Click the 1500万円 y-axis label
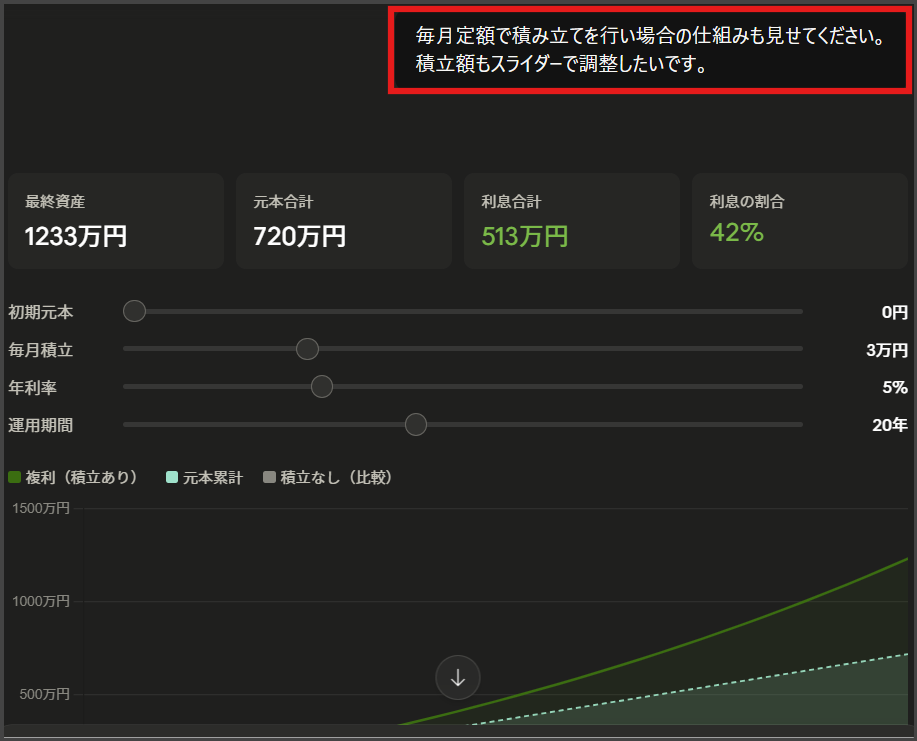 click(x=41, y=508)
